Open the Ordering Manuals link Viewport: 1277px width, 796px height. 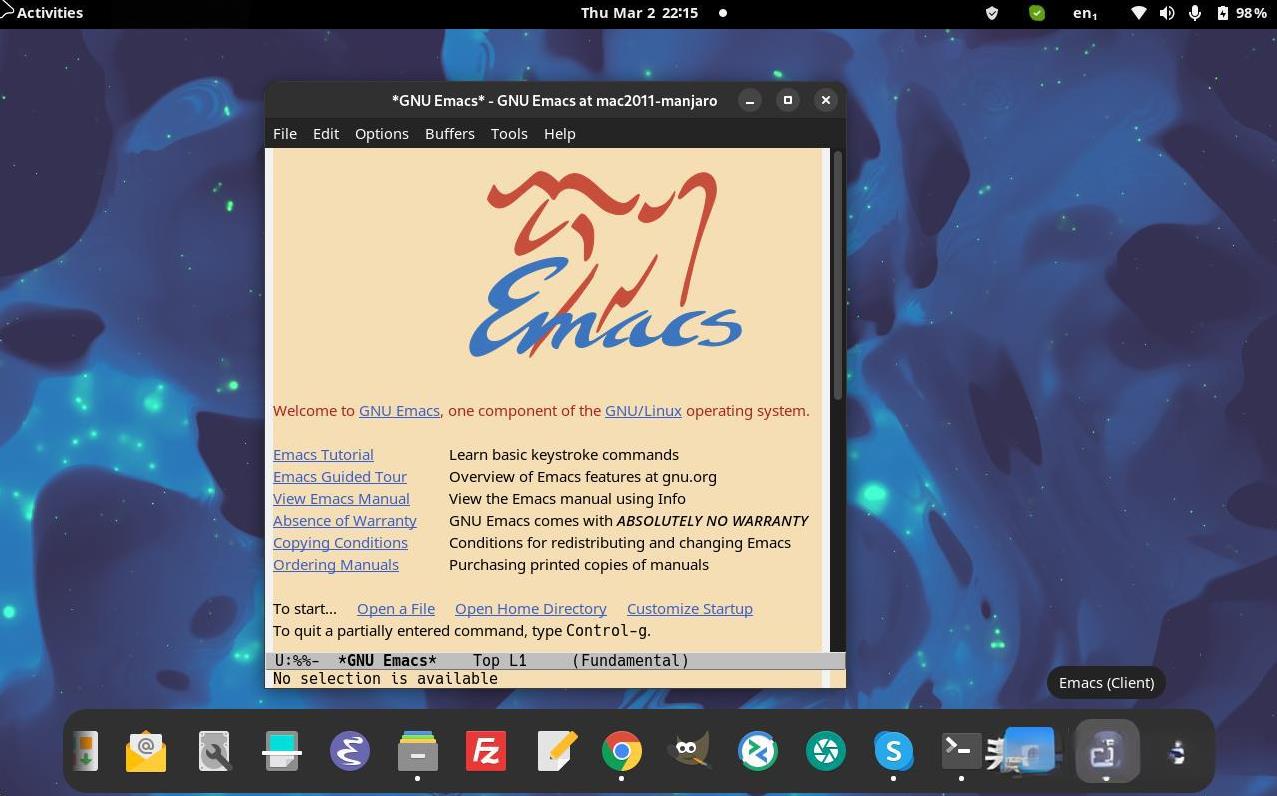(x=336, y=565)
